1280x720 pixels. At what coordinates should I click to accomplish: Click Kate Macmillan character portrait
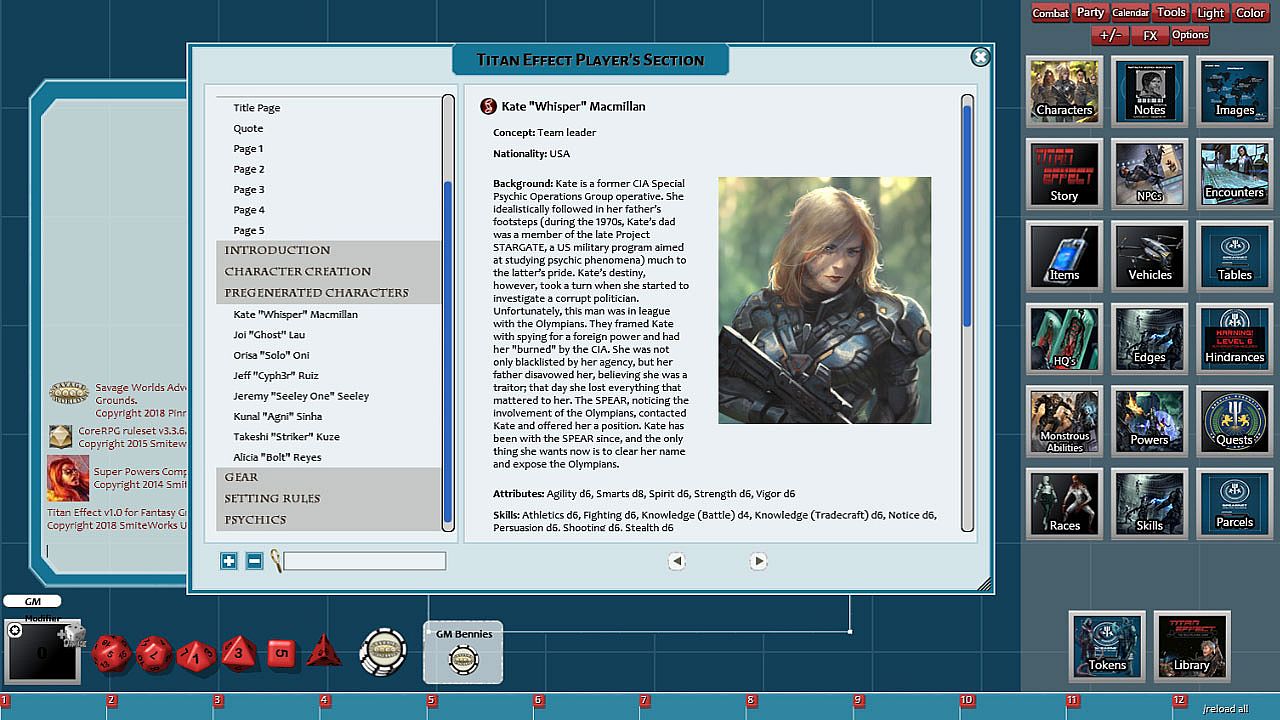(x=824, y=300)
